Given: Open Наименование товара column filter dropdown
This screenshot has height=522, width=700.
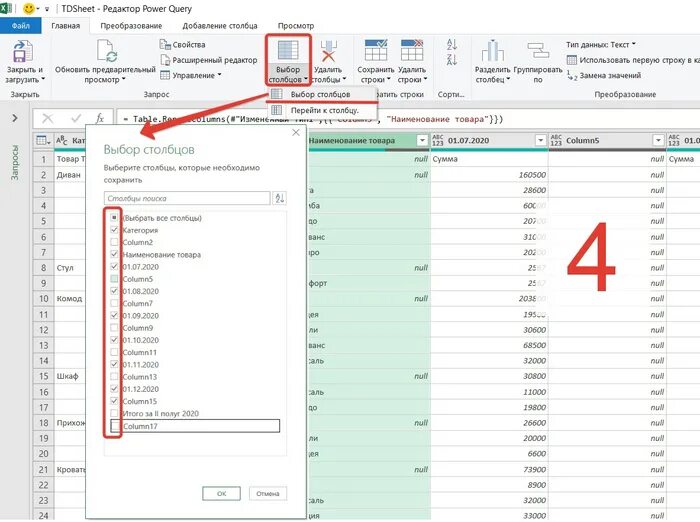Looking at the screenshot, I should click(x=422, y=140).
